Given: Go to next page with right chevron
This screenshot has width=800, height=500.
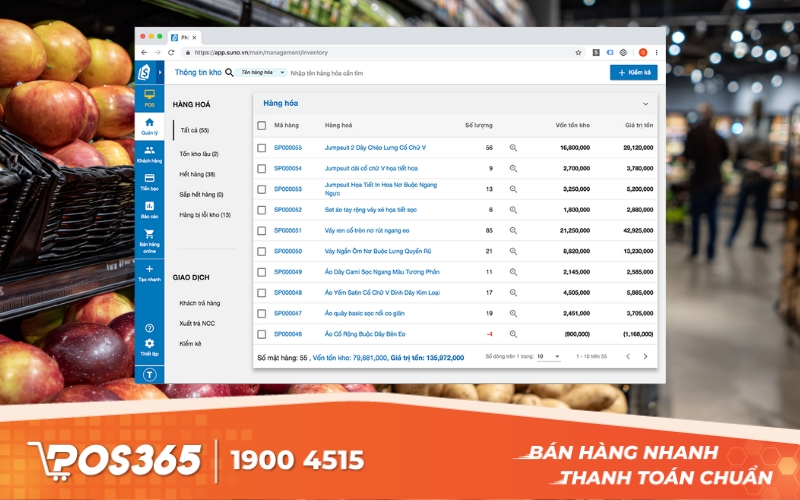Looking at the screenshot, I should tap(645, 356).
